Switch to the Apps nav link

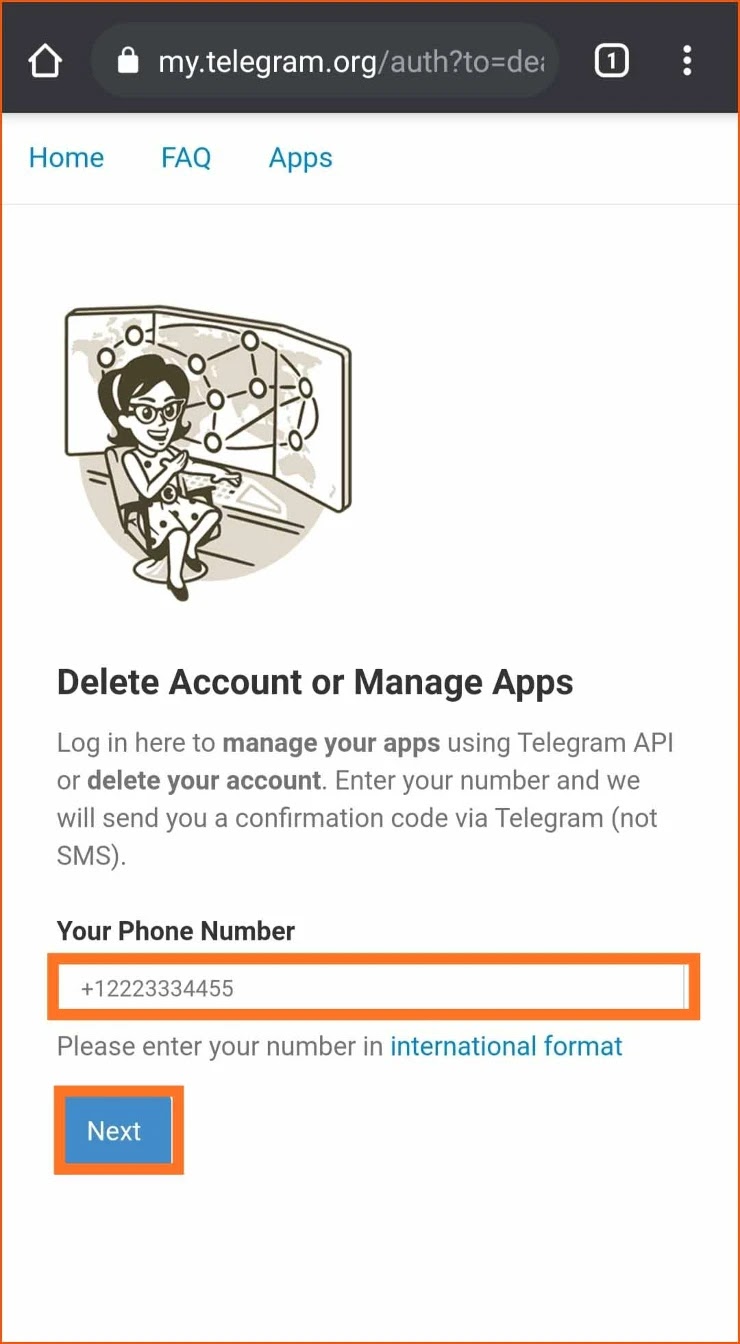301,158
